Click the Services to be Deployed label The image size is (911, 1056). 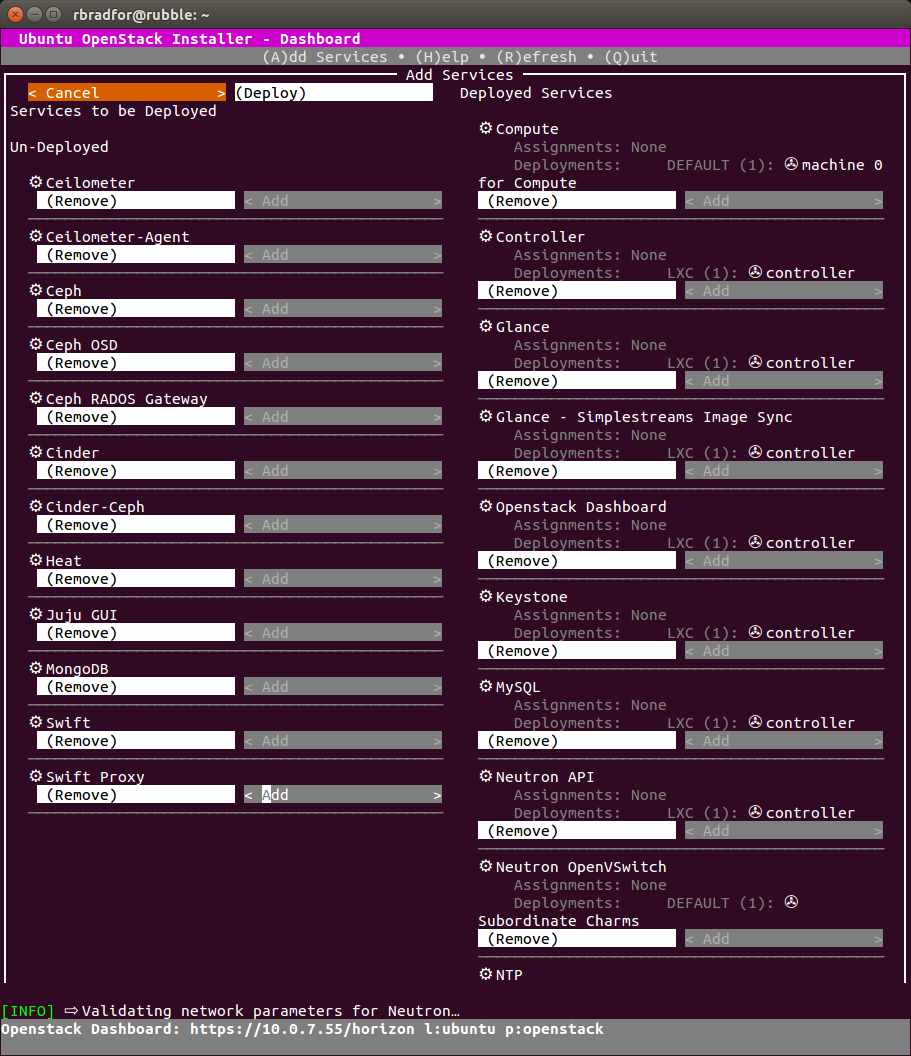point(113,111)
